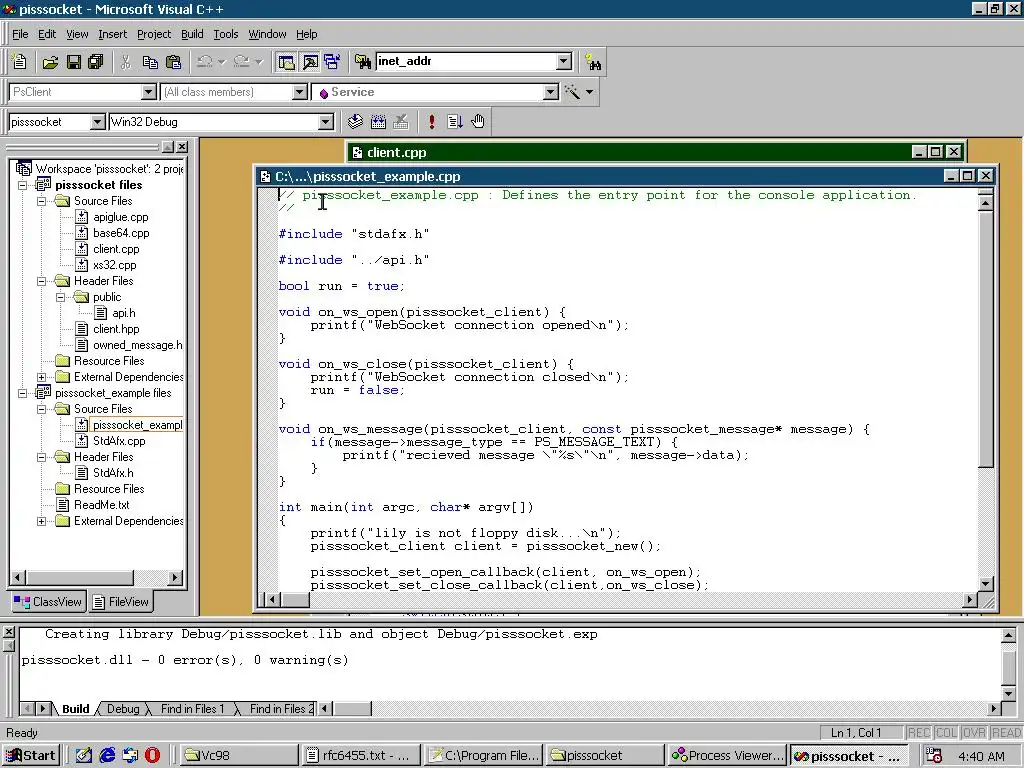
Task: Click the Search help icon right of find box
Action: [593, 62]
